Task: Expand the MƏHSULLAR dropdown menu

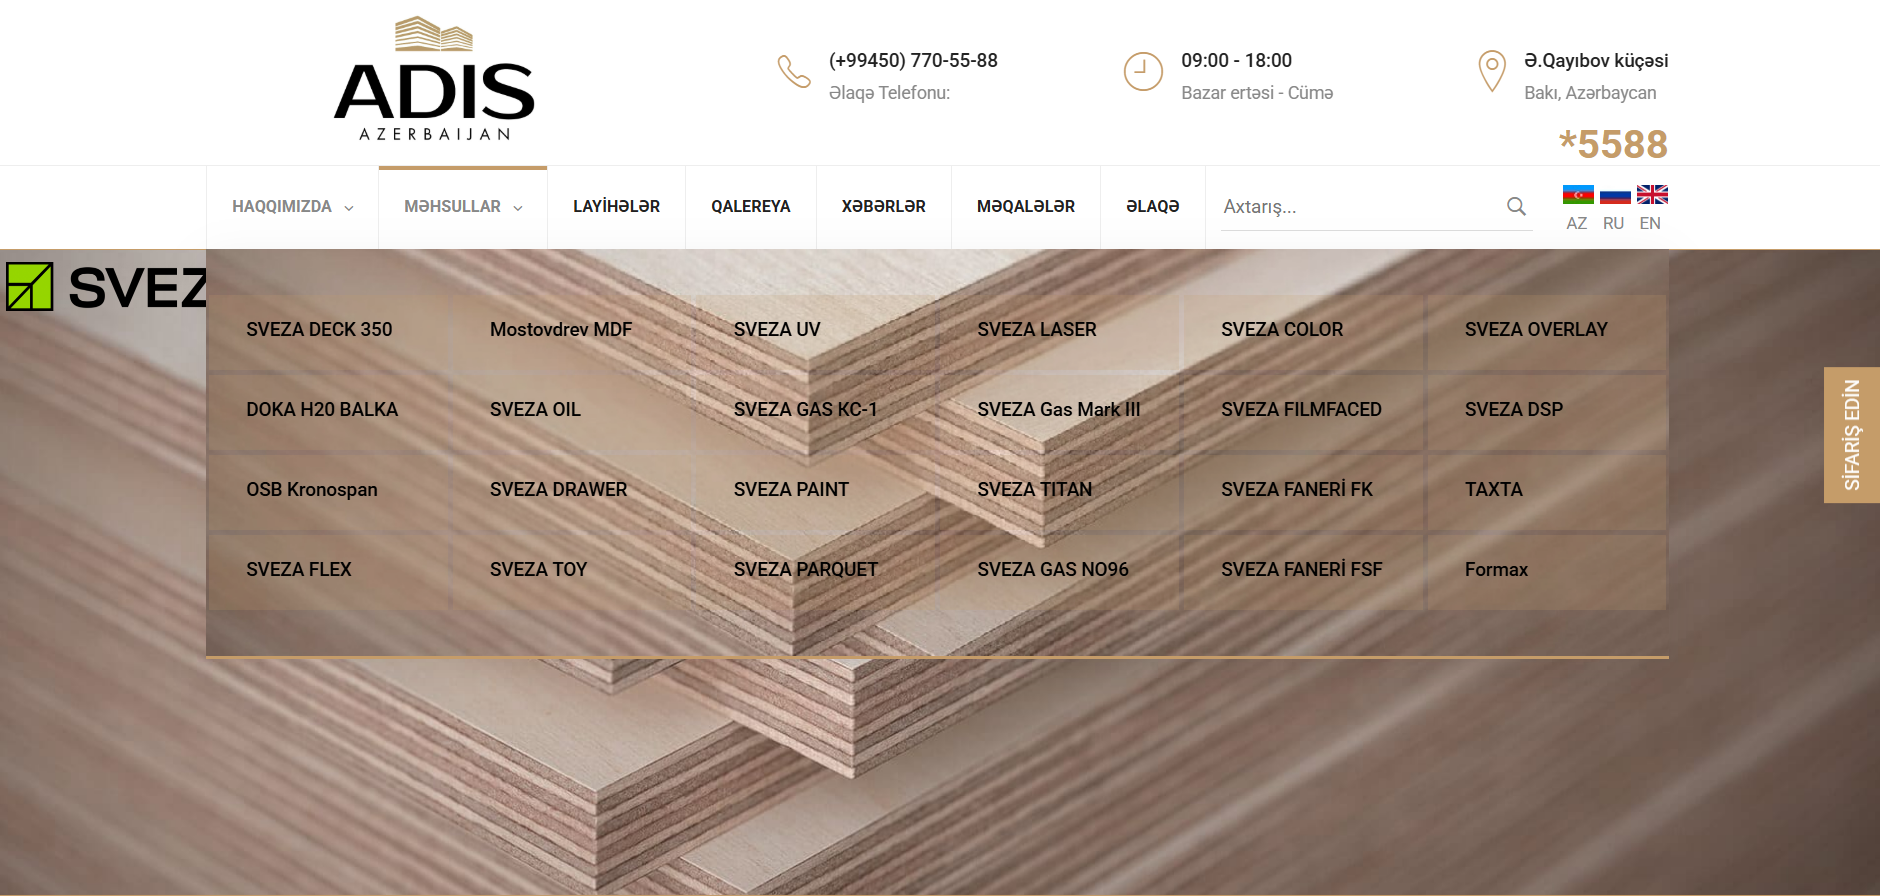Action: tap(462, 207)
